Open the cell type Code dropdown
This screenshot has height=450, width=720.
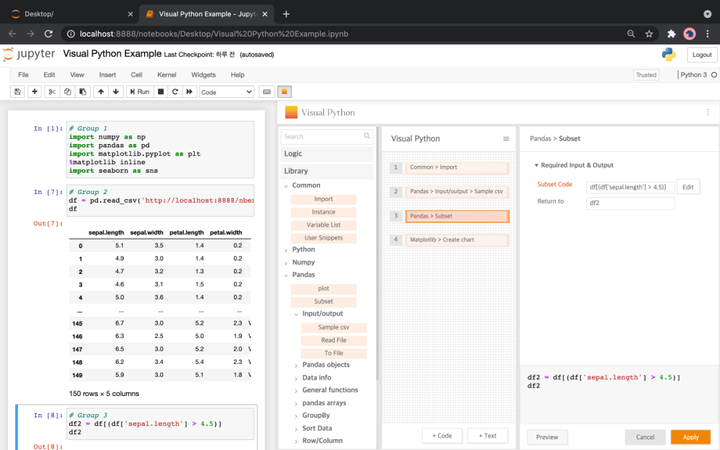click(x=226, y=92)
